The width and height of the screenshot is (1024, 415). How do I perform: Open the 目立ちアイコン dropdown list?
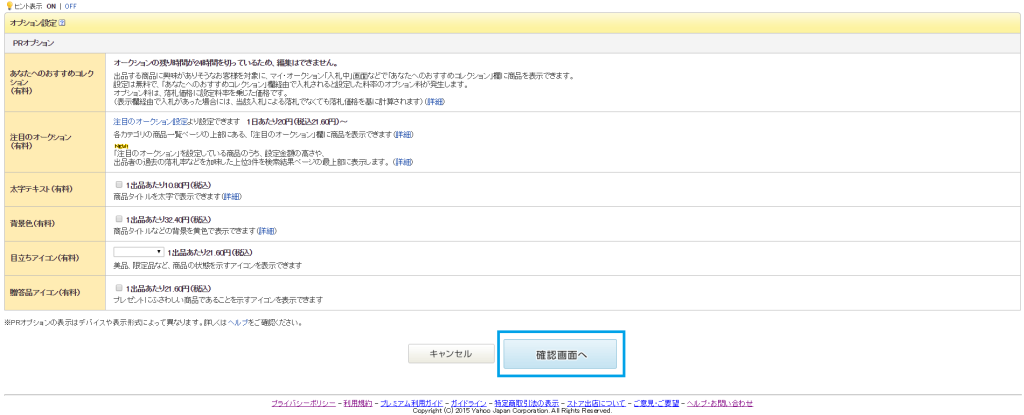(138, 253)
